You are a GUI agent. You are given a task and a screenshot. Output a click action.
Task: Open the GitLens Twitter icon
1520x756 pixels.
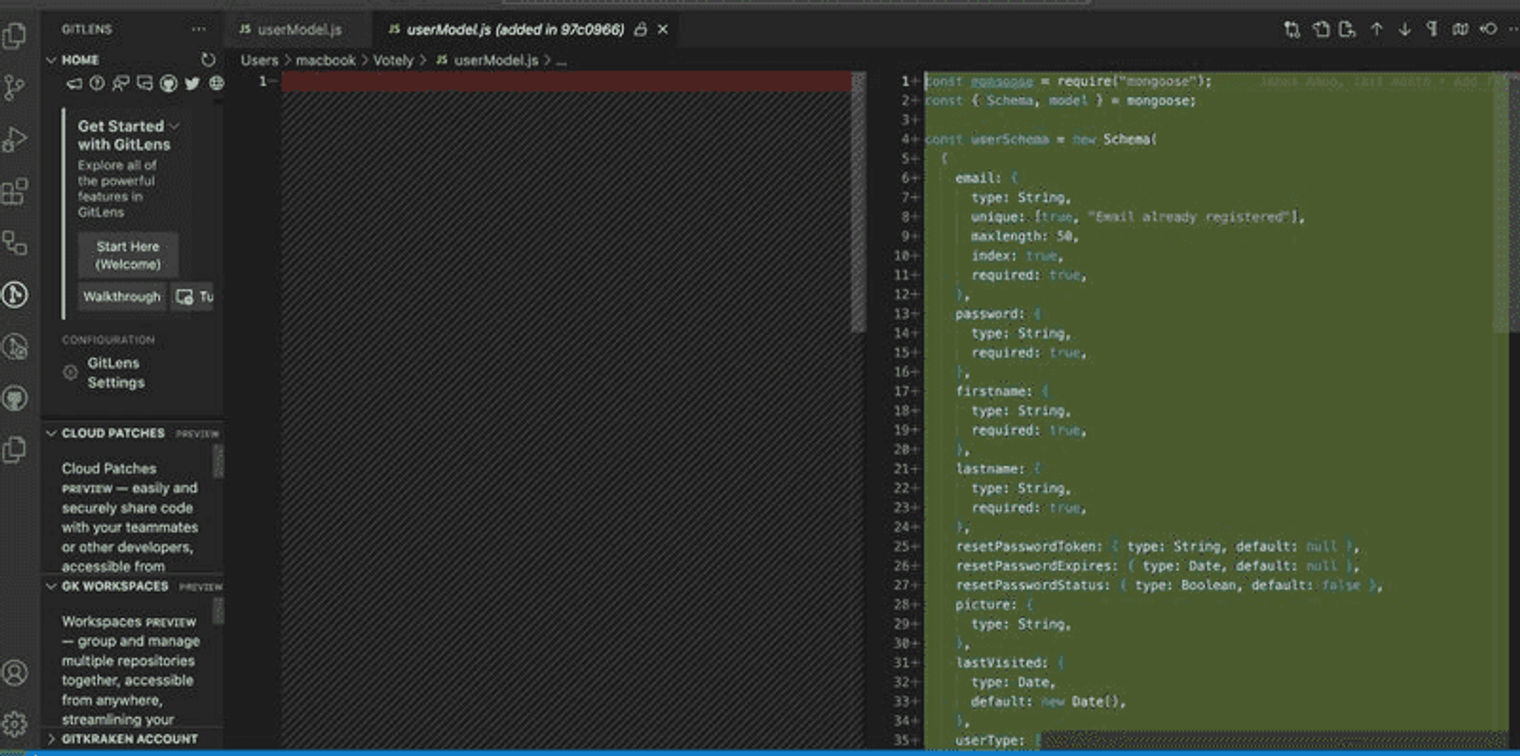tap(192, 84)
